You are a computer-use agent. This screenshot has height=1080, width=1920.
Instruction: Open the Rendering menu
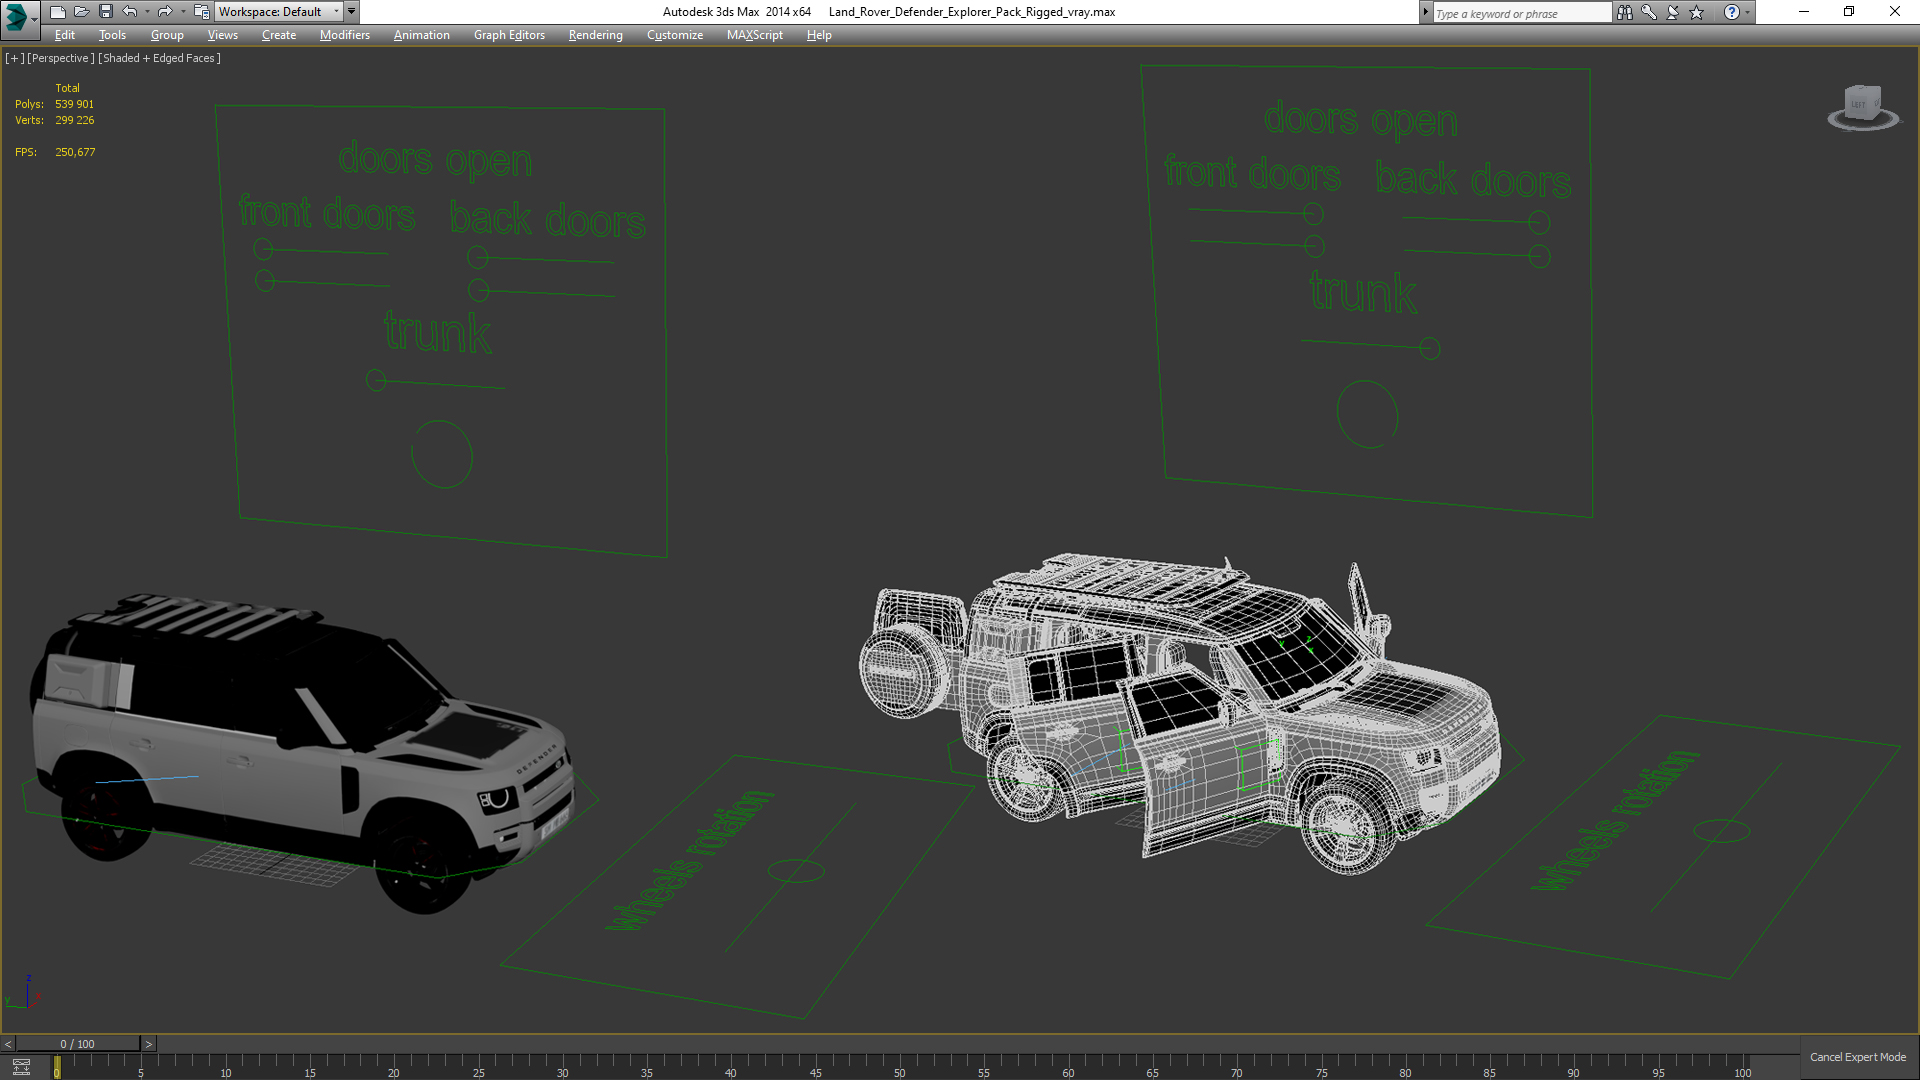pyautogui.click(x=595, y=35)
